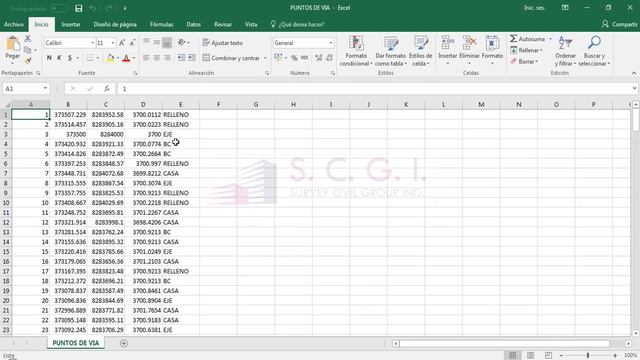Open Estilos de celda gallery
The height and width of the screenshot is (360, 640).
420,51
